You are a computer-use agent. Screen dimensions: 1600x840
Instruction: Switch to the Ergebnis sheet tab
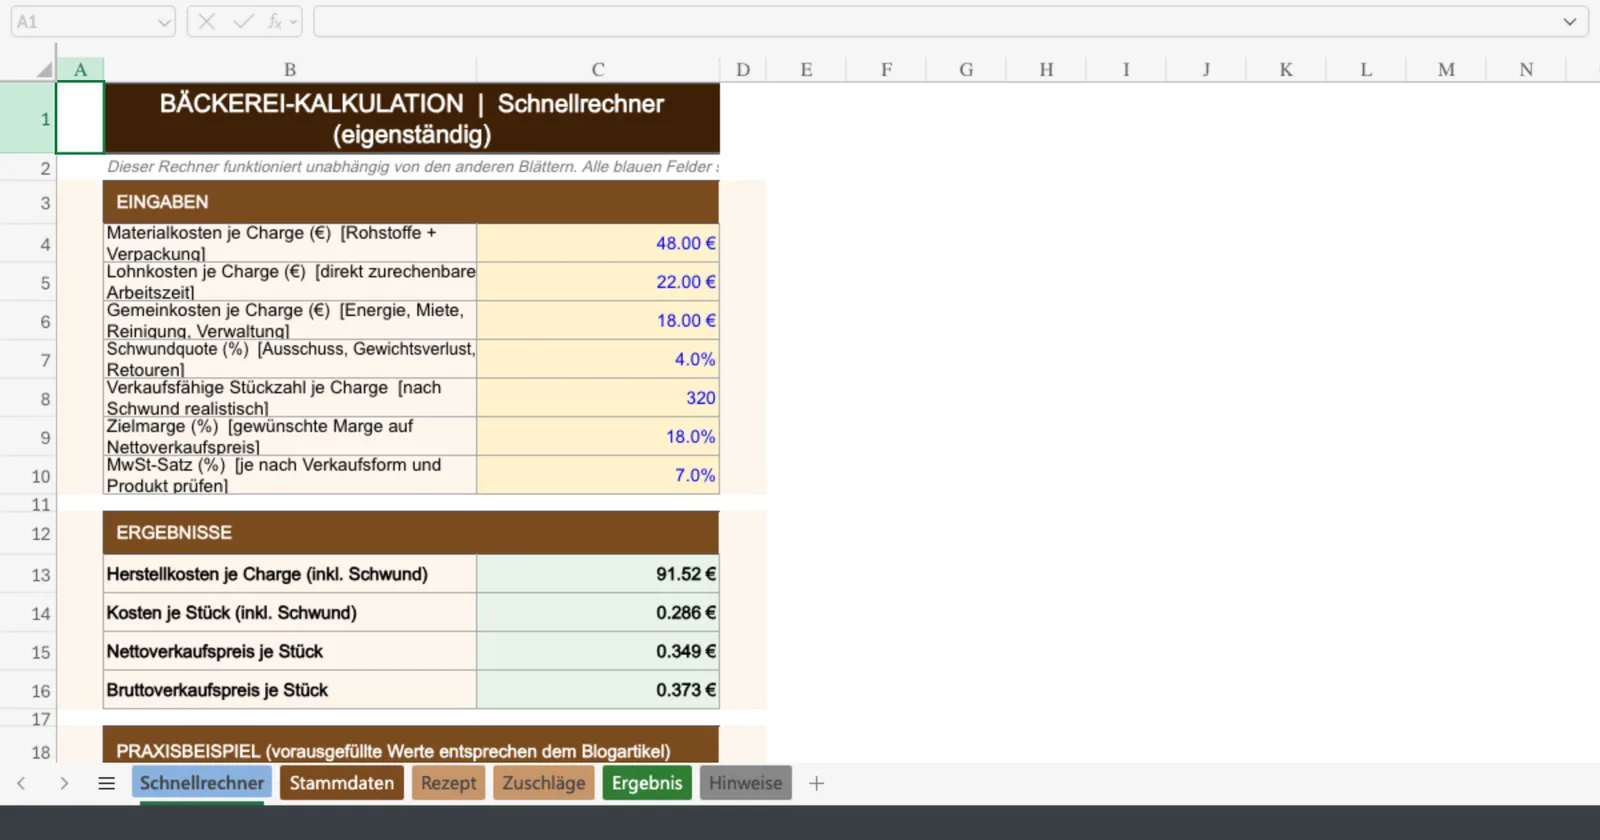coord(647,783)
